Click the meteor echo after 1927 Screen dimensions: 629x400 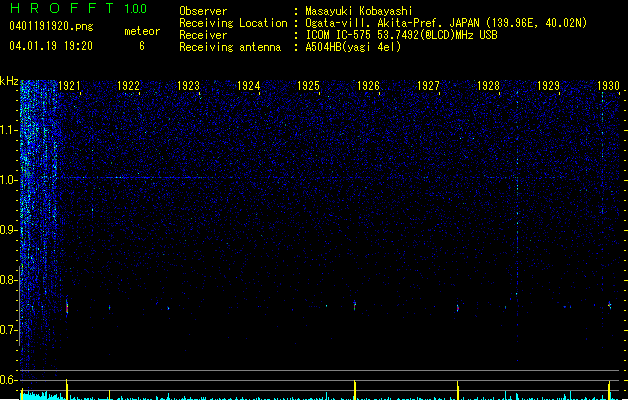point(458,308)
